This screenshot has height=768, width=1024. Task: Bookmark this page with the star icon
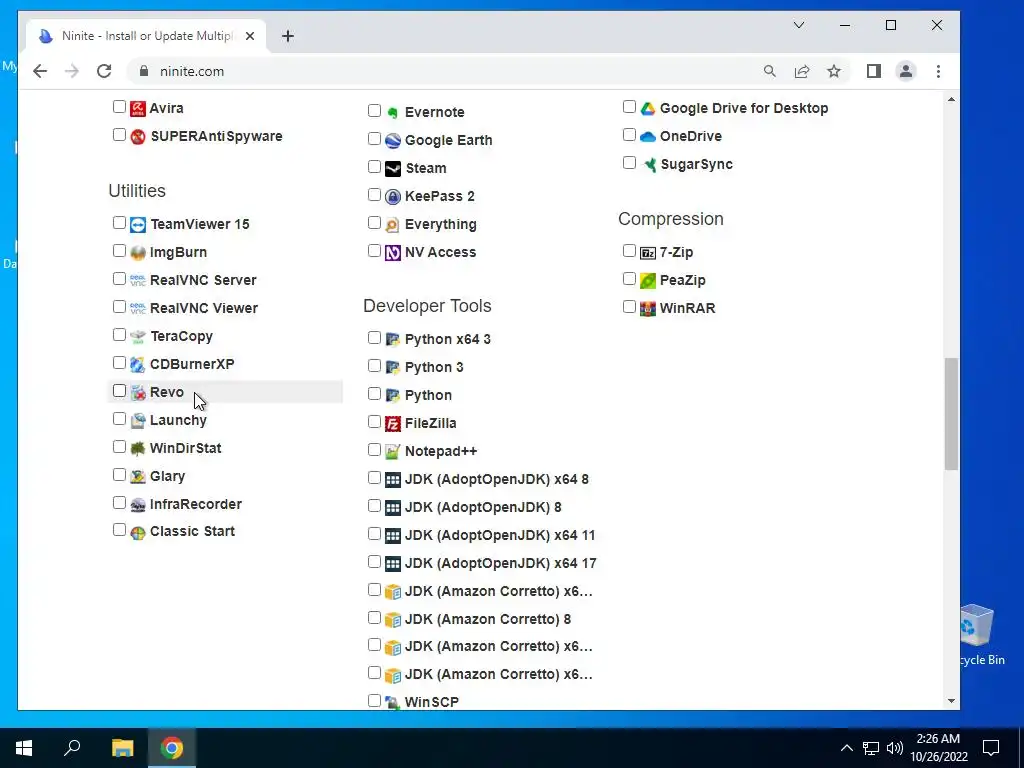(834, 71)
